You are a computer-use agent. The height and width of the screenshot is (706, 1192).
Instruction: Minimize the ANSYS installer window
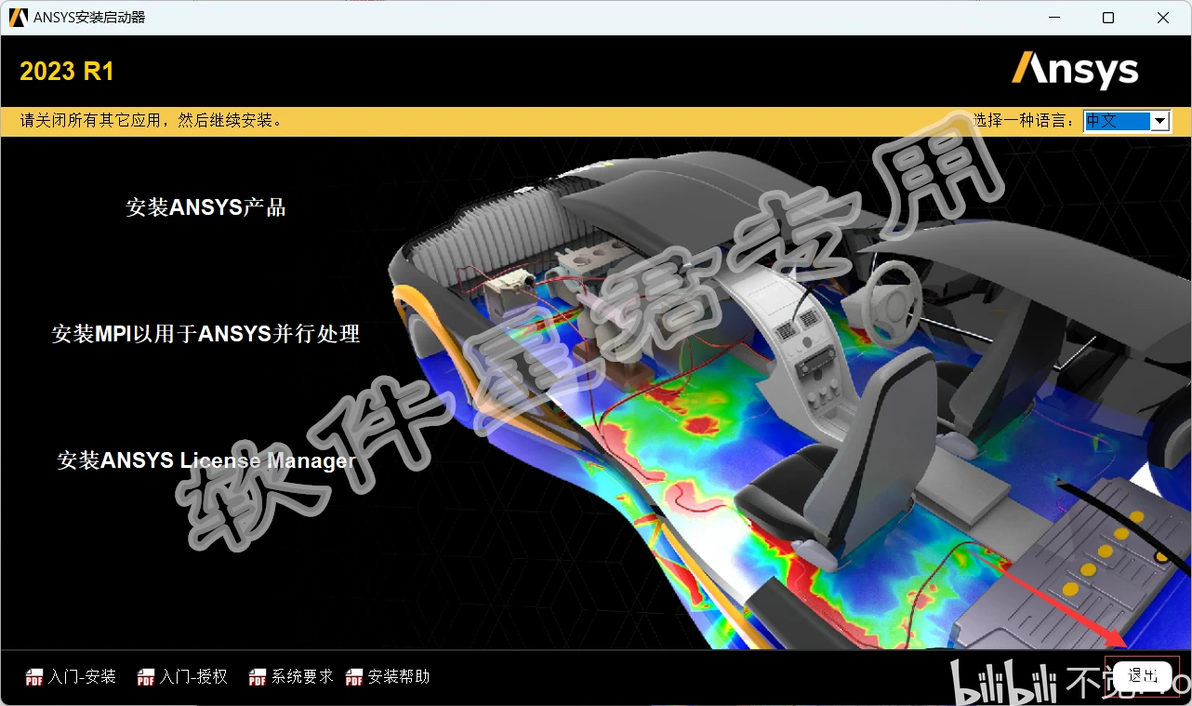1054,17
